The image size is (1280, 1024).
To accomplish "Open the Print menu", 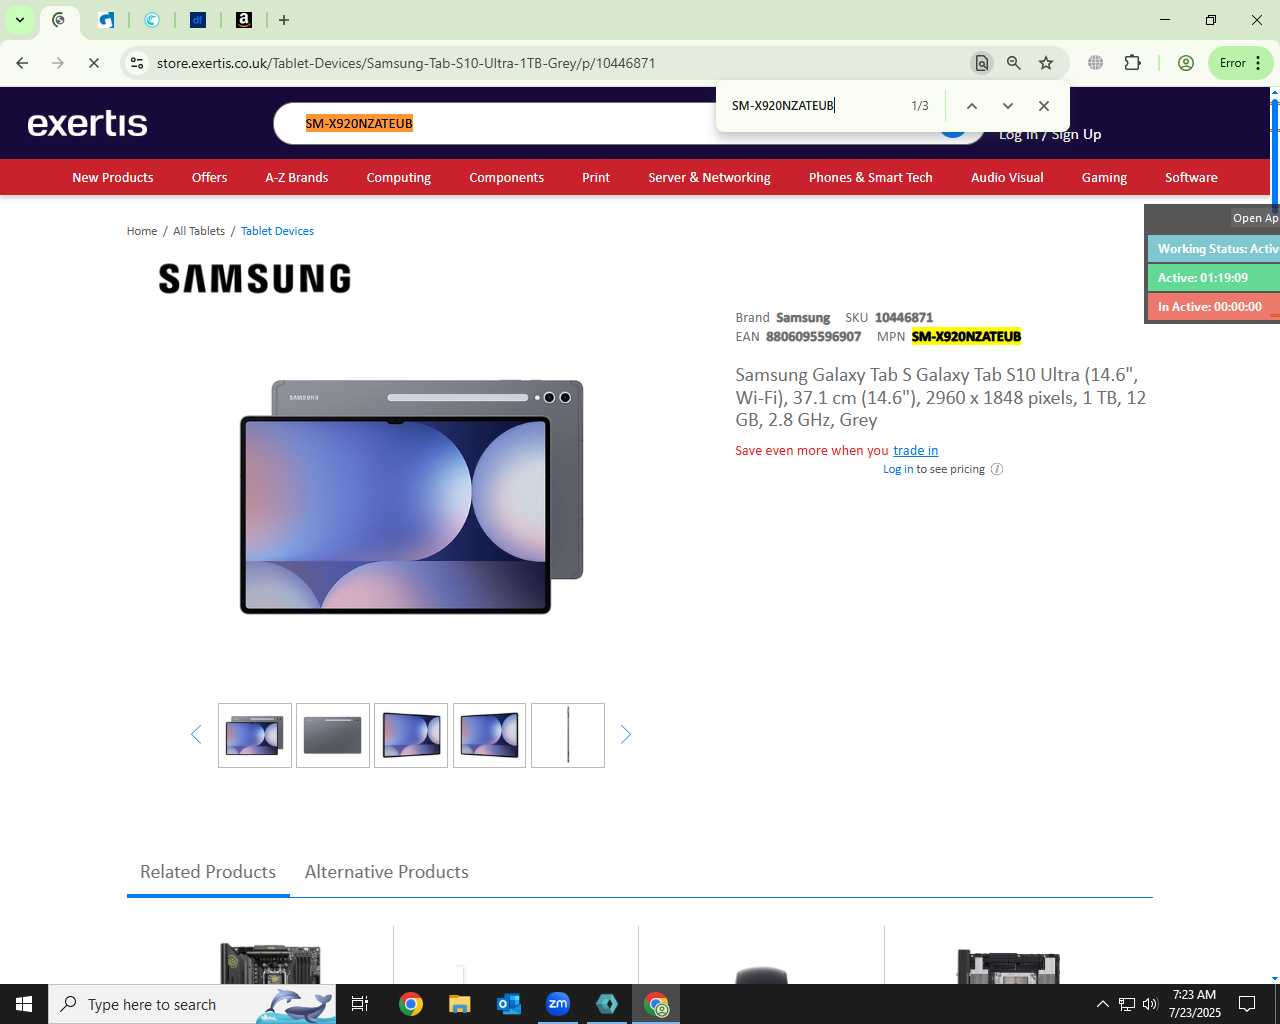I will pos(596,177).
